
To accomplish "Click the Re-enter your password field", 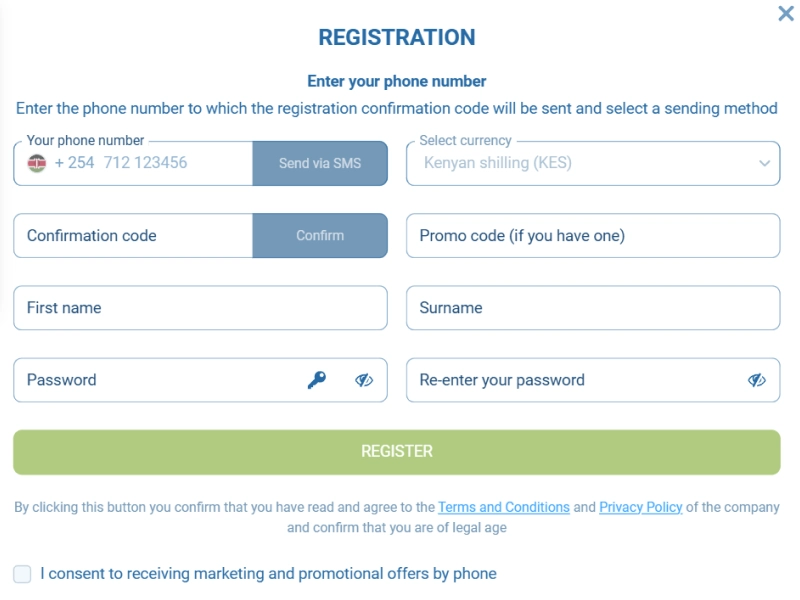I will click(570, 379).
